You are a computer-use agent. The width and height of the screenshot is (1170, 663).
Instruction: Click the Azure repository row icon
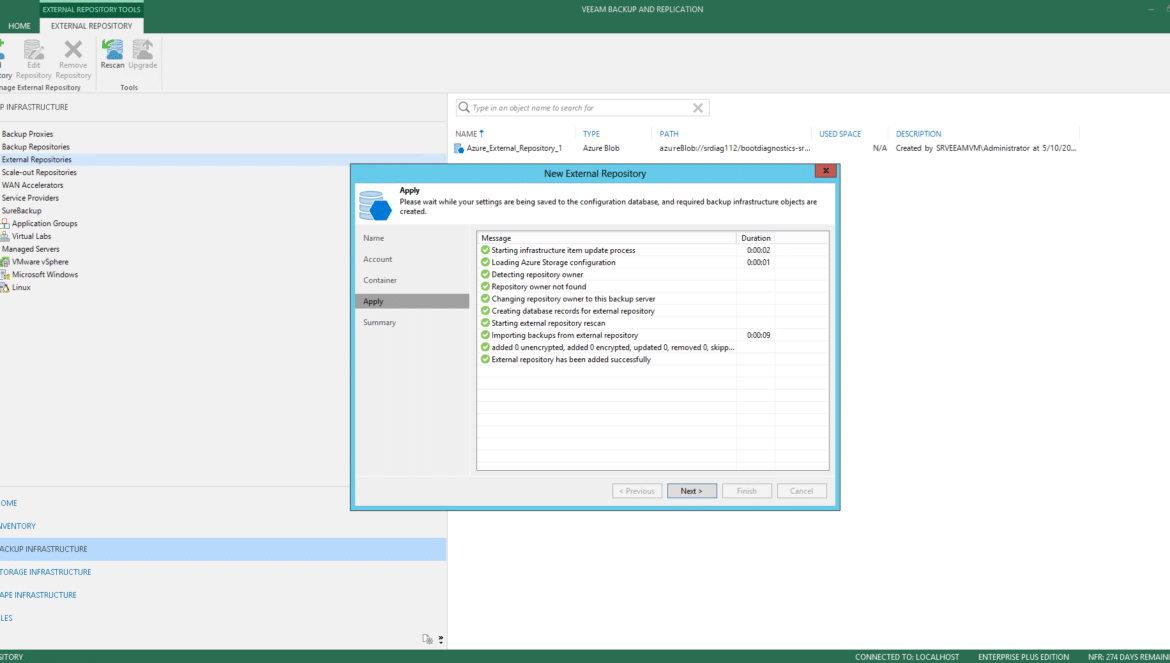click(x=459, y=148)
